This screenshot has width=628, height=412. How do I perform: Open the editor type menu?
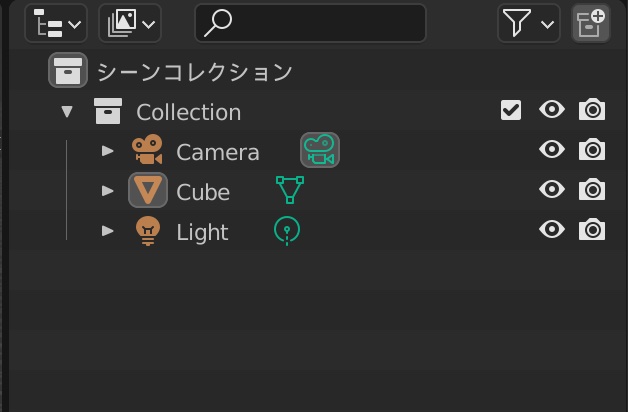[56, 23]
